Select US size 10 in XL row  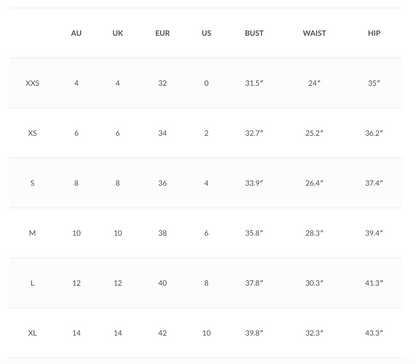pyautogui.click(x=206, y=333)
